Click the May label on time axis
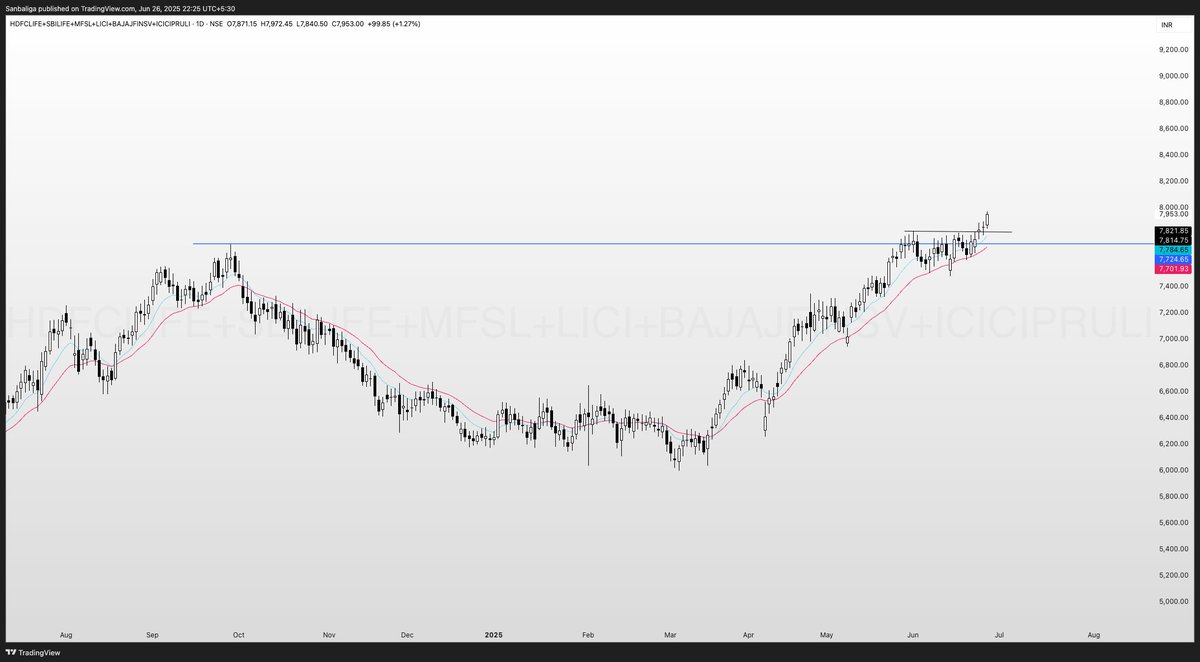This screenshot has width=1200, height=662. click(x=827, y=635)
